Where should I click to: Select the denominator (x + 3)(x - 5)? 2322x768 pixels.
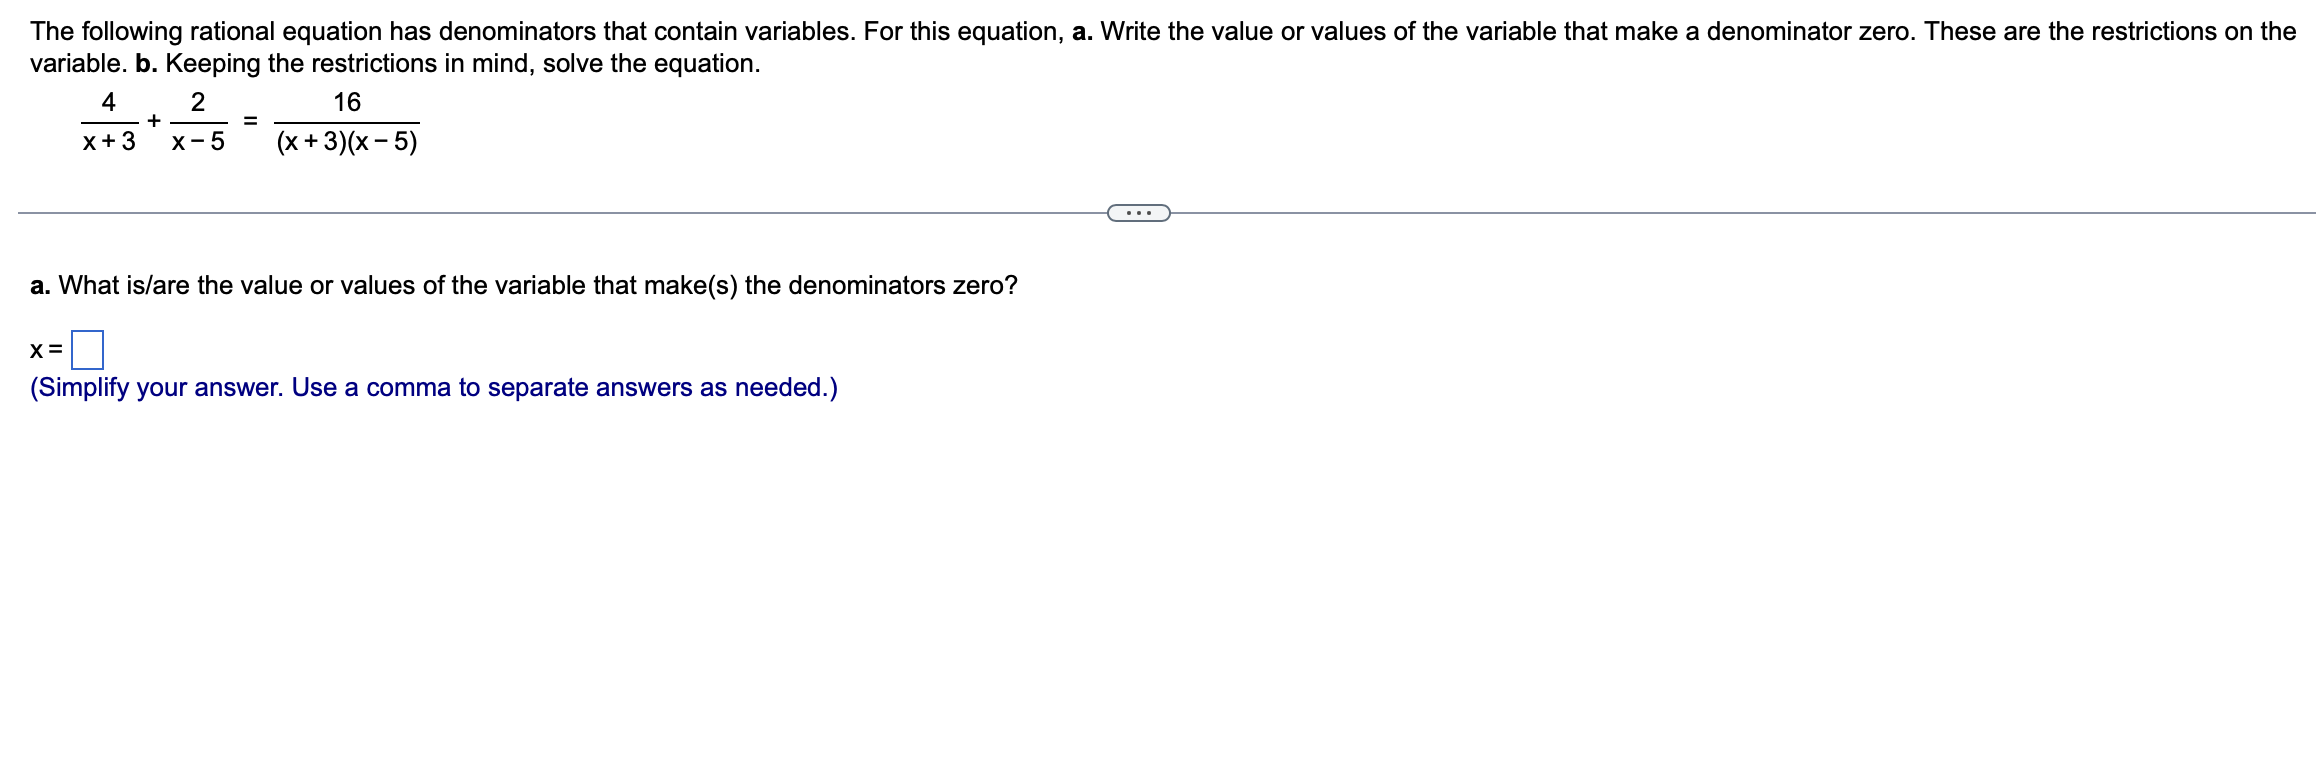(347, 141)
